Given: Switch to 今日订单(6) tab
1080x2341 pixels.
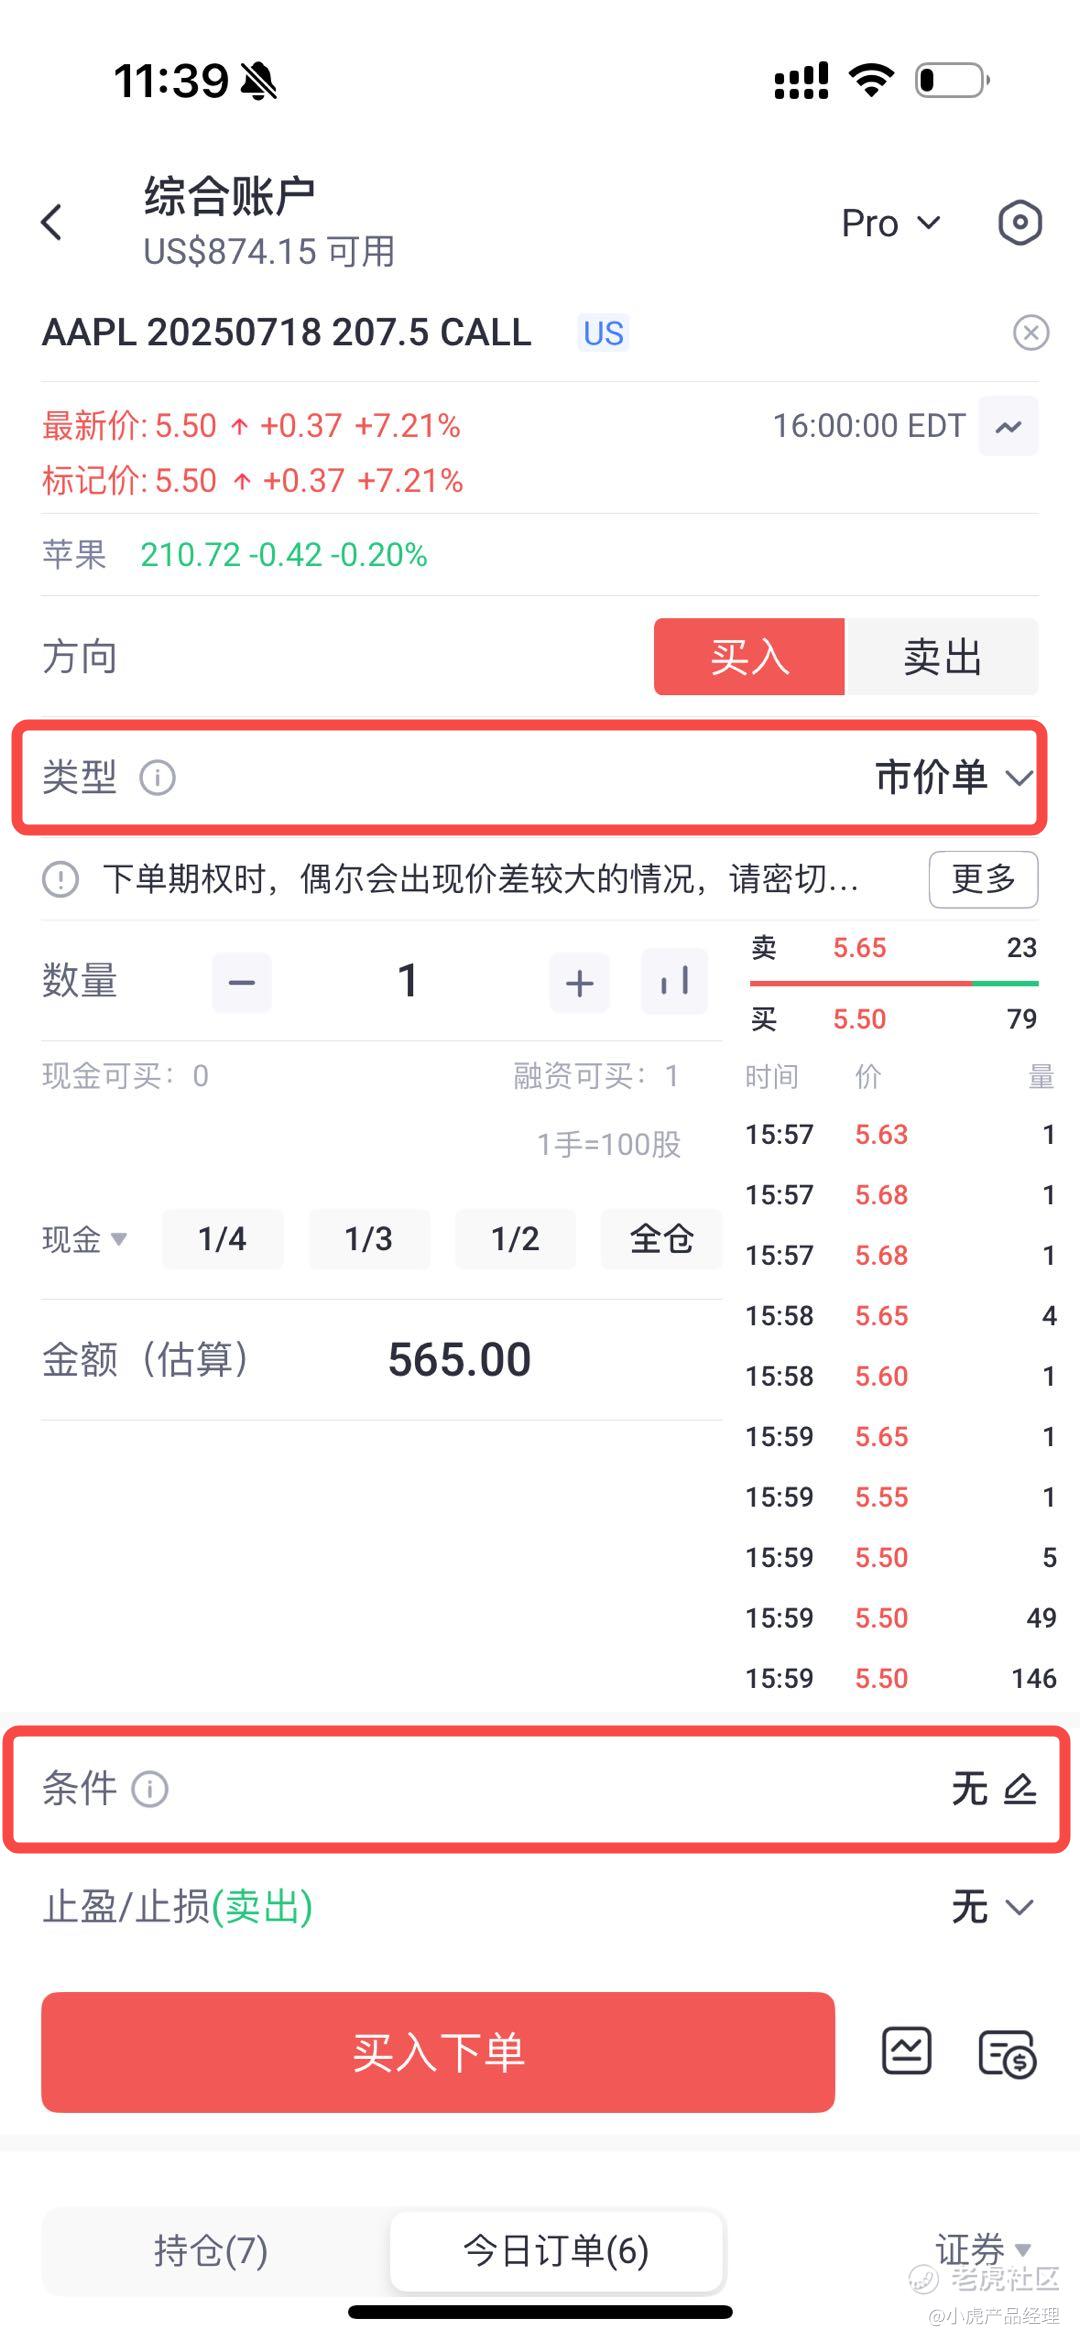Looking at the screenshot, I should 556,2251.
